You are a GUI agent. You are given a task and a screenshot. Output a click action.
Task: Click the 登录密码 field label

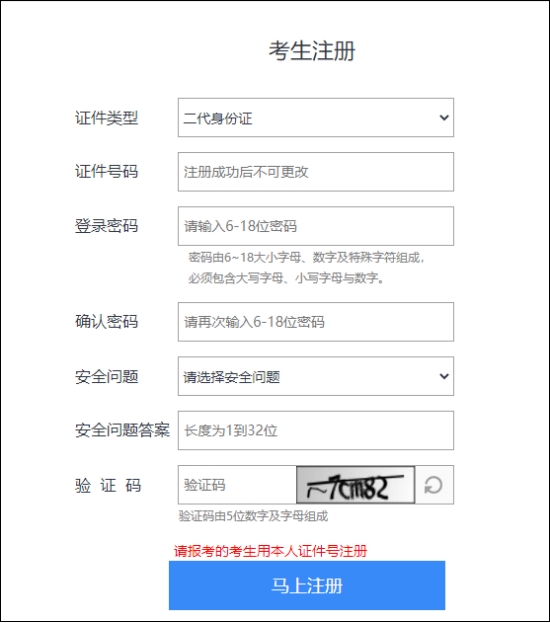point(107,226)
